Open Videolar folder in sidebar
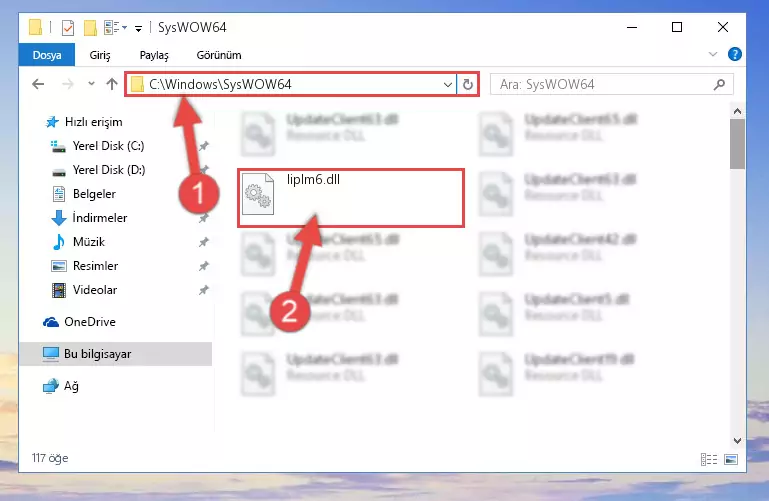Viewport: 769px width, 501px height. tap(95, 290)
